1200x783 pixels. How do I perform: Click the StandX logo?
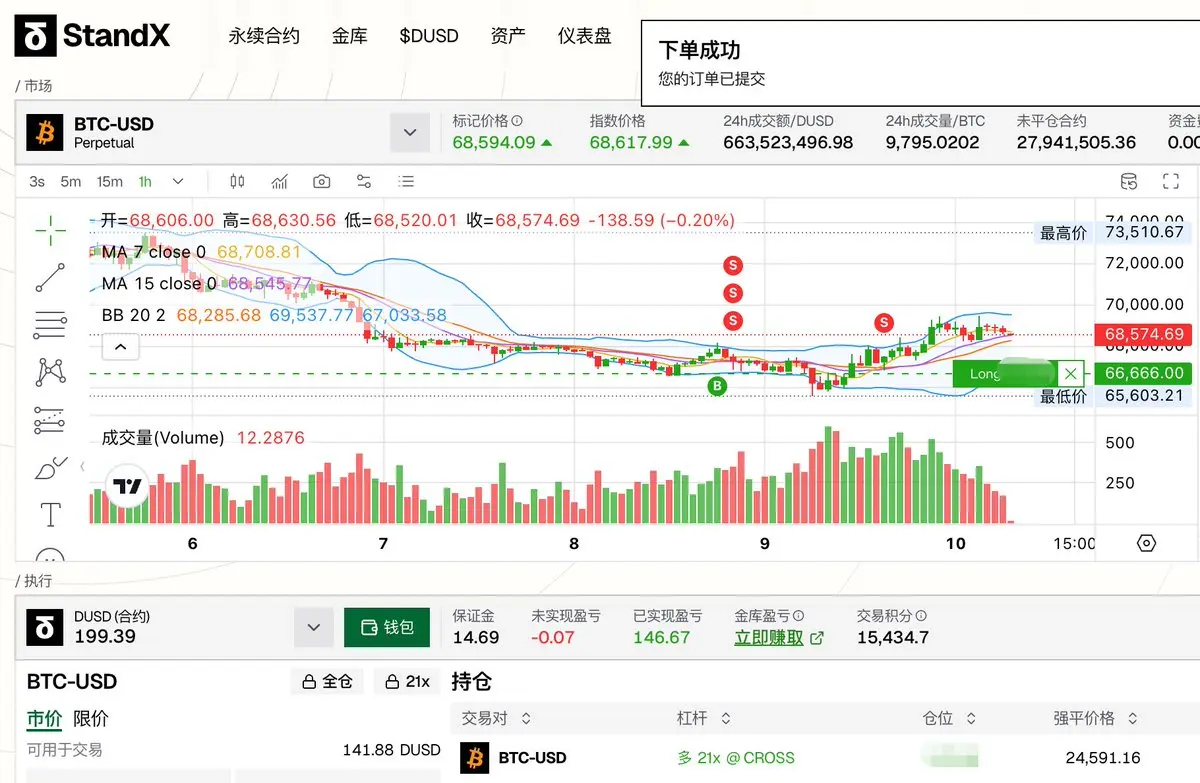click(92, 36)
